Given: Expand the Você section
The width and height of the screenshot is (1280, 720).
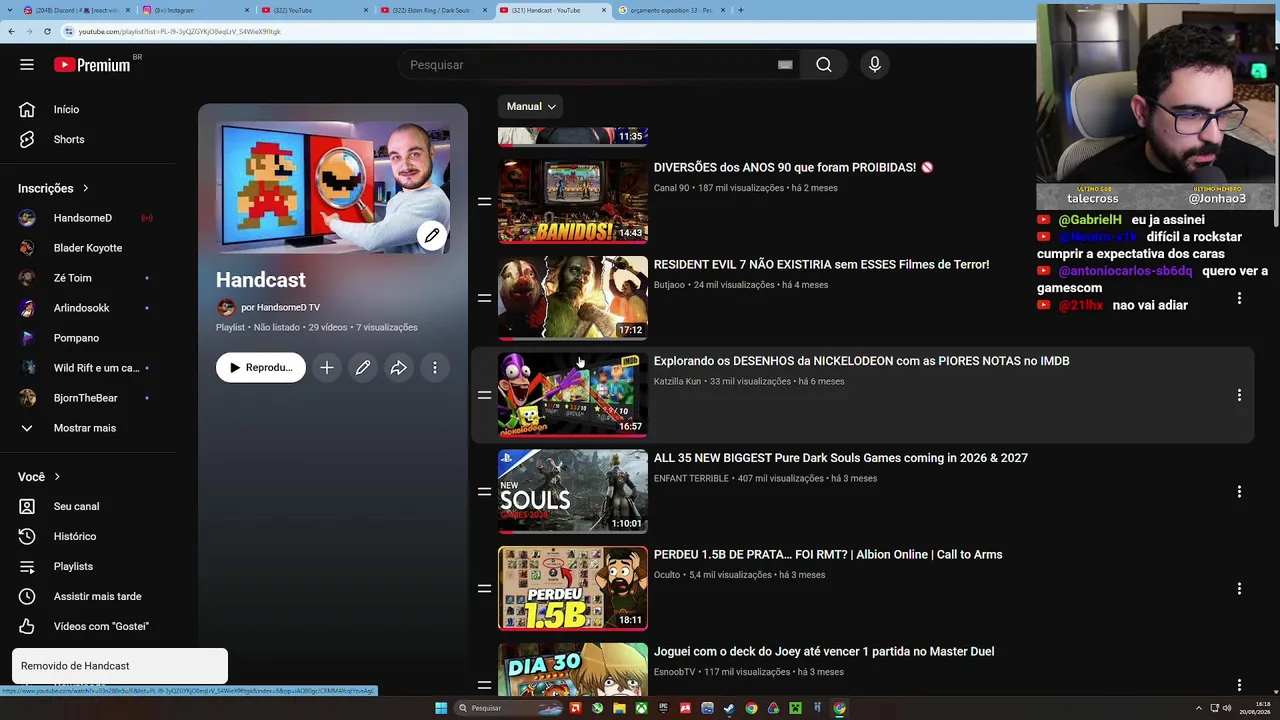Looking at the screenshot, I should [39, 477].
